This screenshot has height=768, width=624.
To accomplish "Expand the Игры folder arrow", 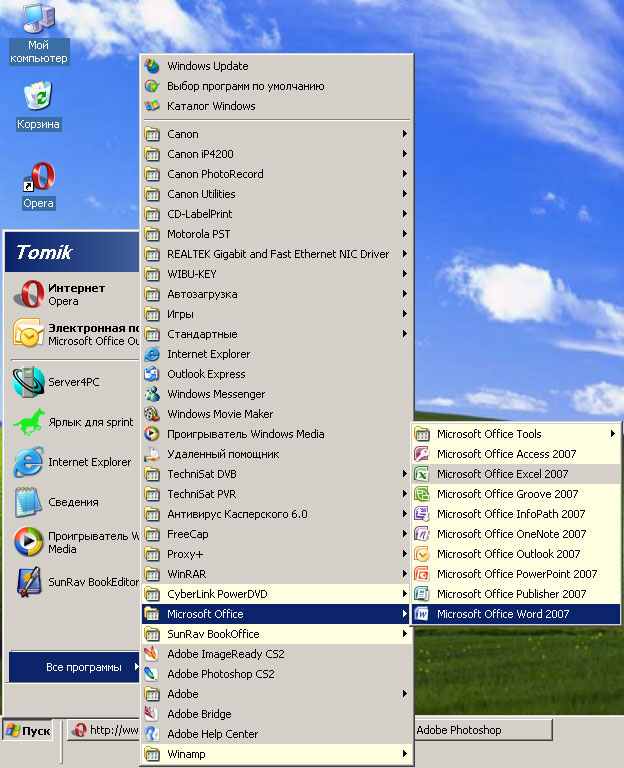I will [405, 313].
